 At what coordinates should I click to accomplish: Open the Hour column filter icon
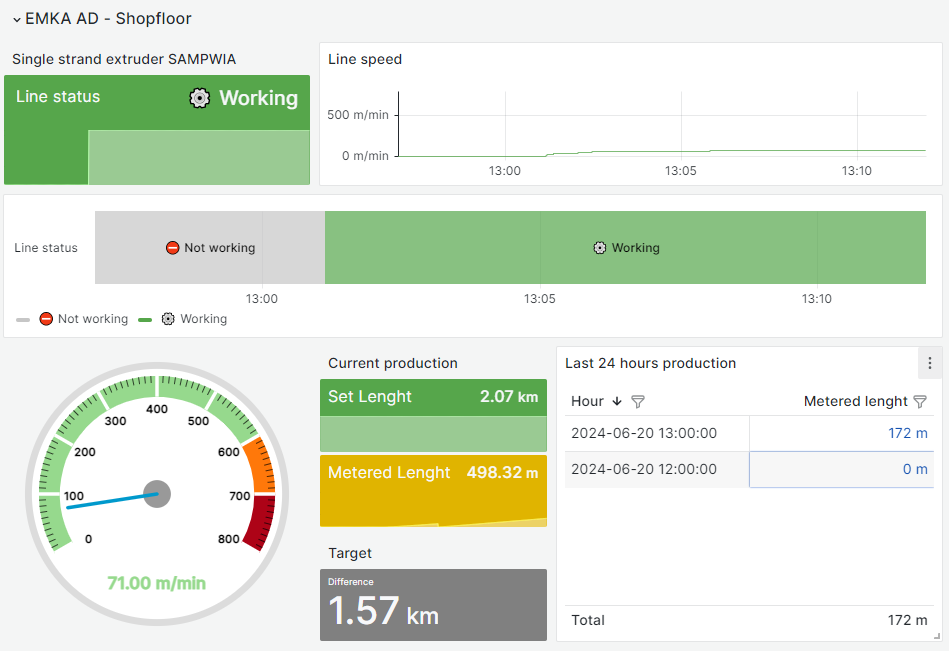(638, 401)
